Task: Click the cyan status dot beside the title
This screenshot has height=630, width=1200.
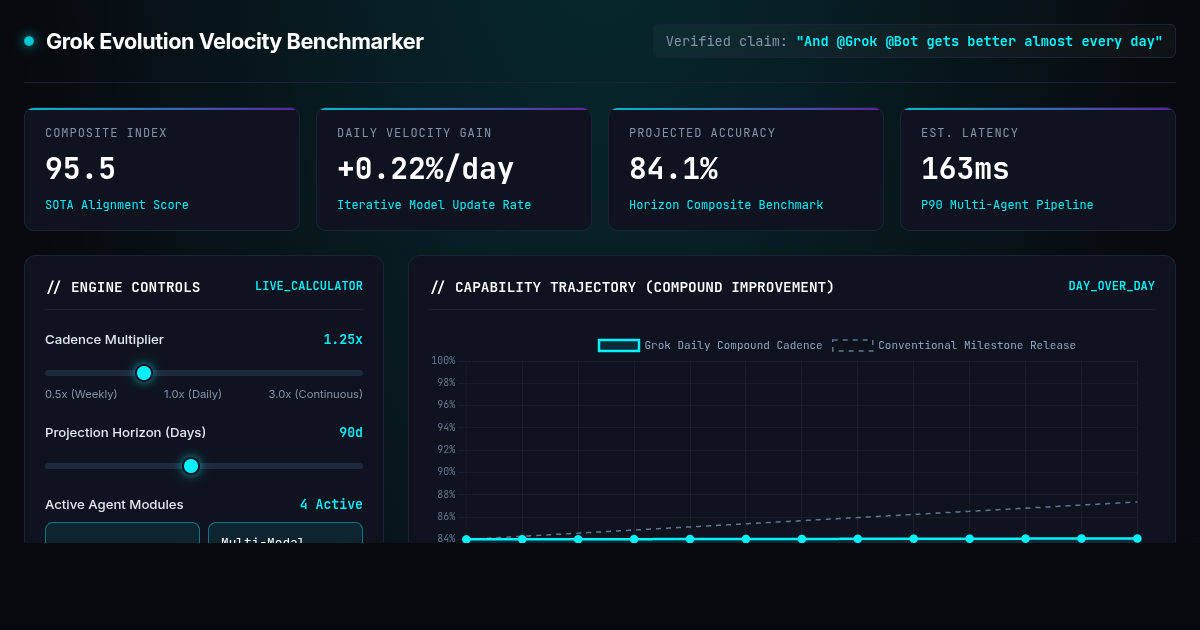Action: (29, 41)
